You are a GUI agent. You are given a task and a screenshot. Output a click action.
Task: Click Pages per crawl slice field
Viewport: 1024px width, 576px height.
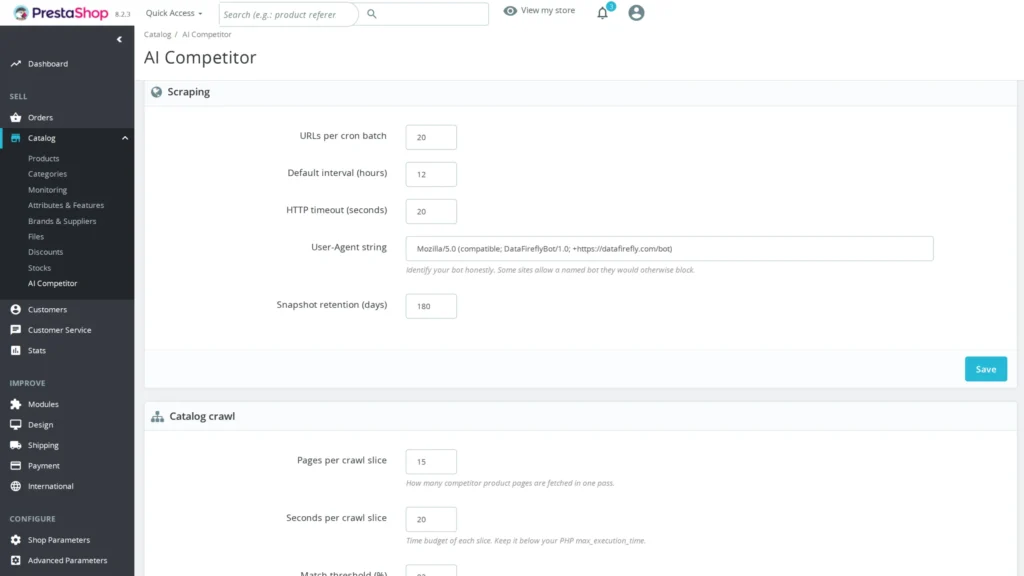tap(431, 462)
